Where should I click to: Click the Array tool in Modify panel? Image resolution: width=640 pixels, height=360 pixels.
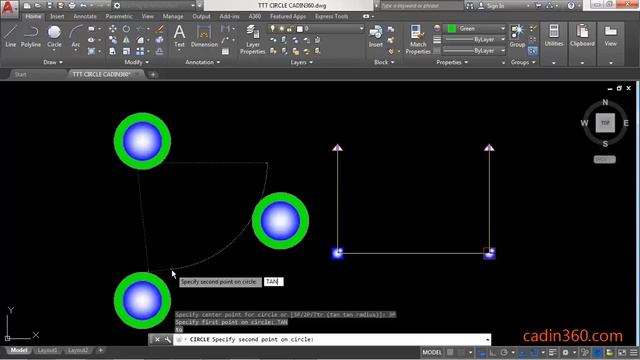[x=140, y=51]
